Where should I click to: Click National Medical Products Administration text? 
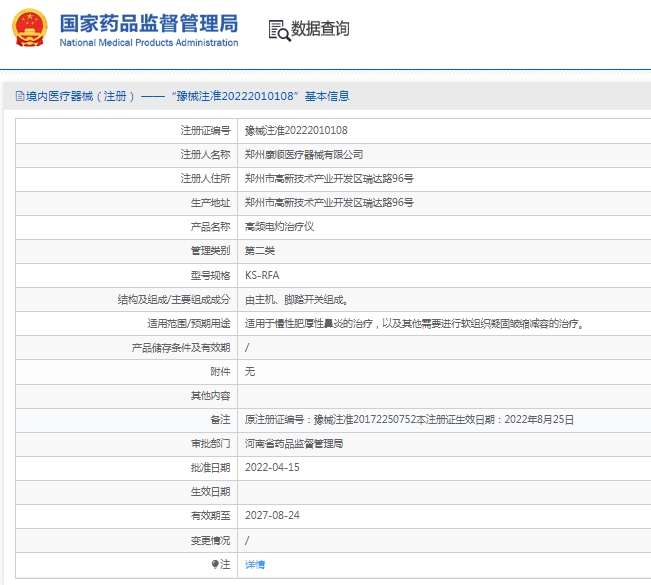(149, 43)
